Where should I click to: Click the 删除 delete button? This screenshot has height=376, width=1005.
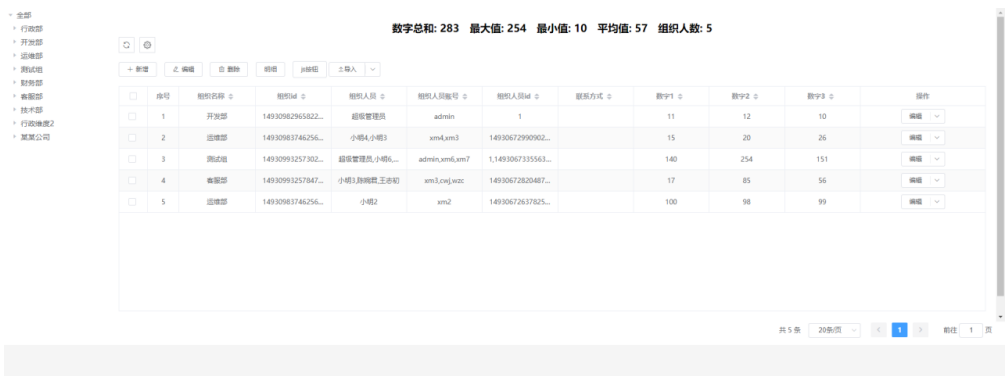click(x=229, y=69)
